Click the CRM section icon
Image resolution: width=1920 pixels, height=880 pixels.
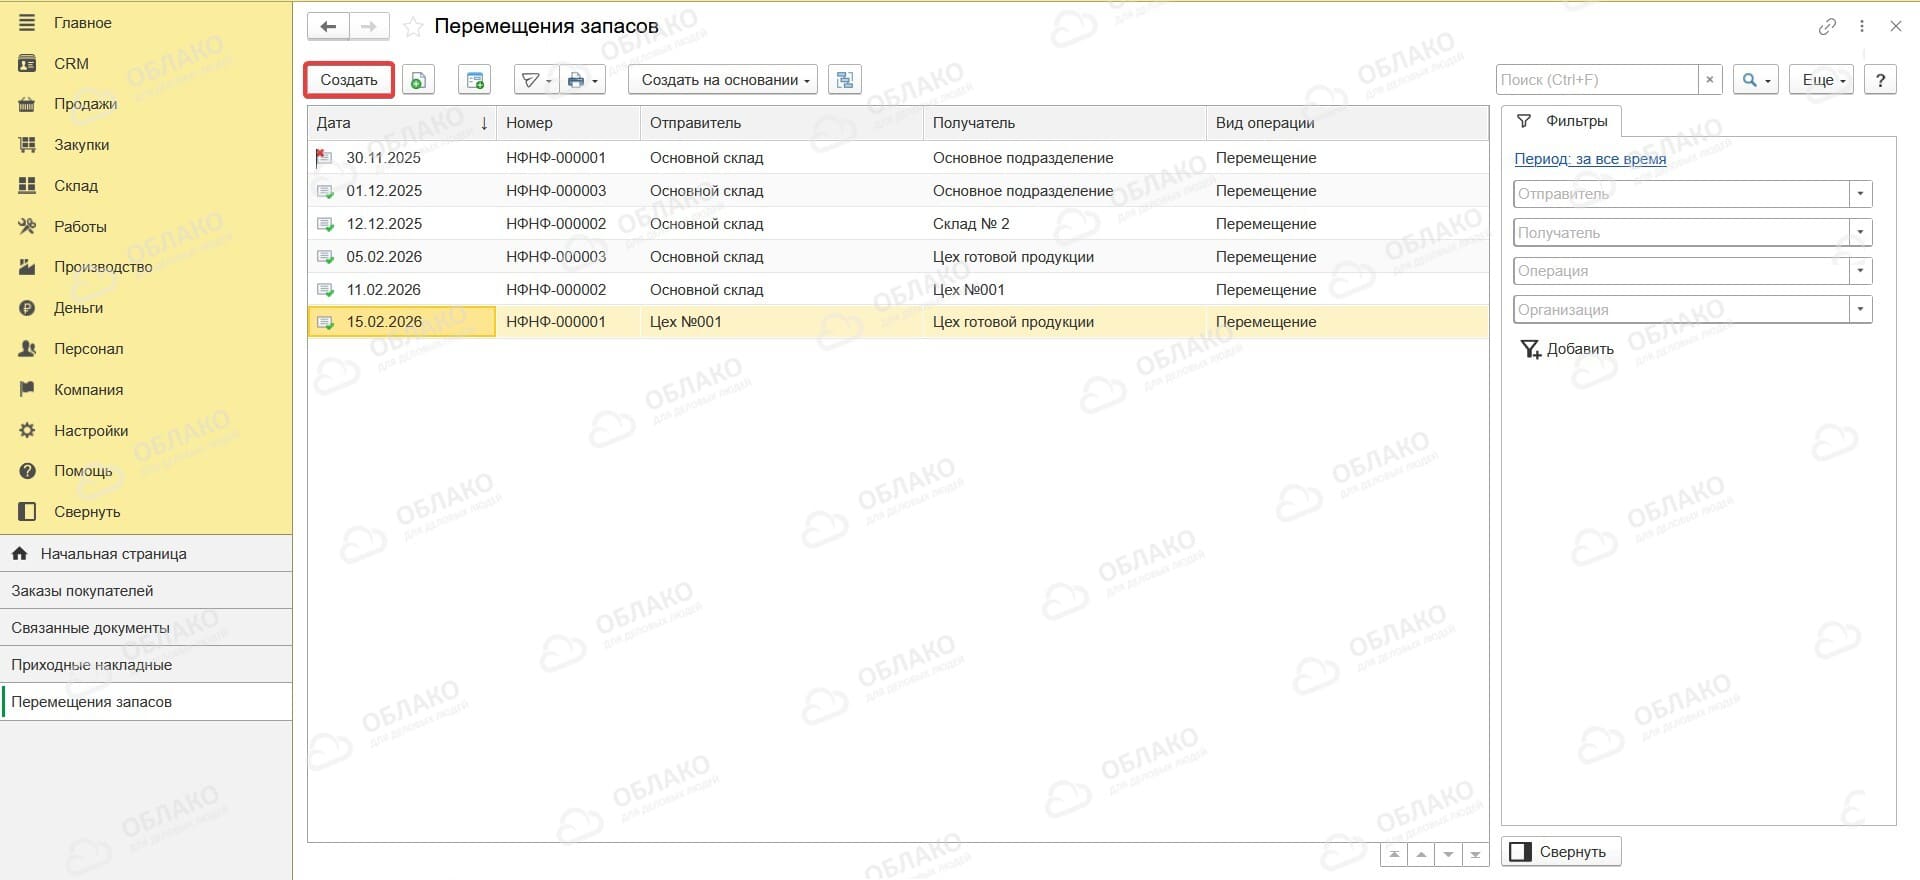click(28, 64)
